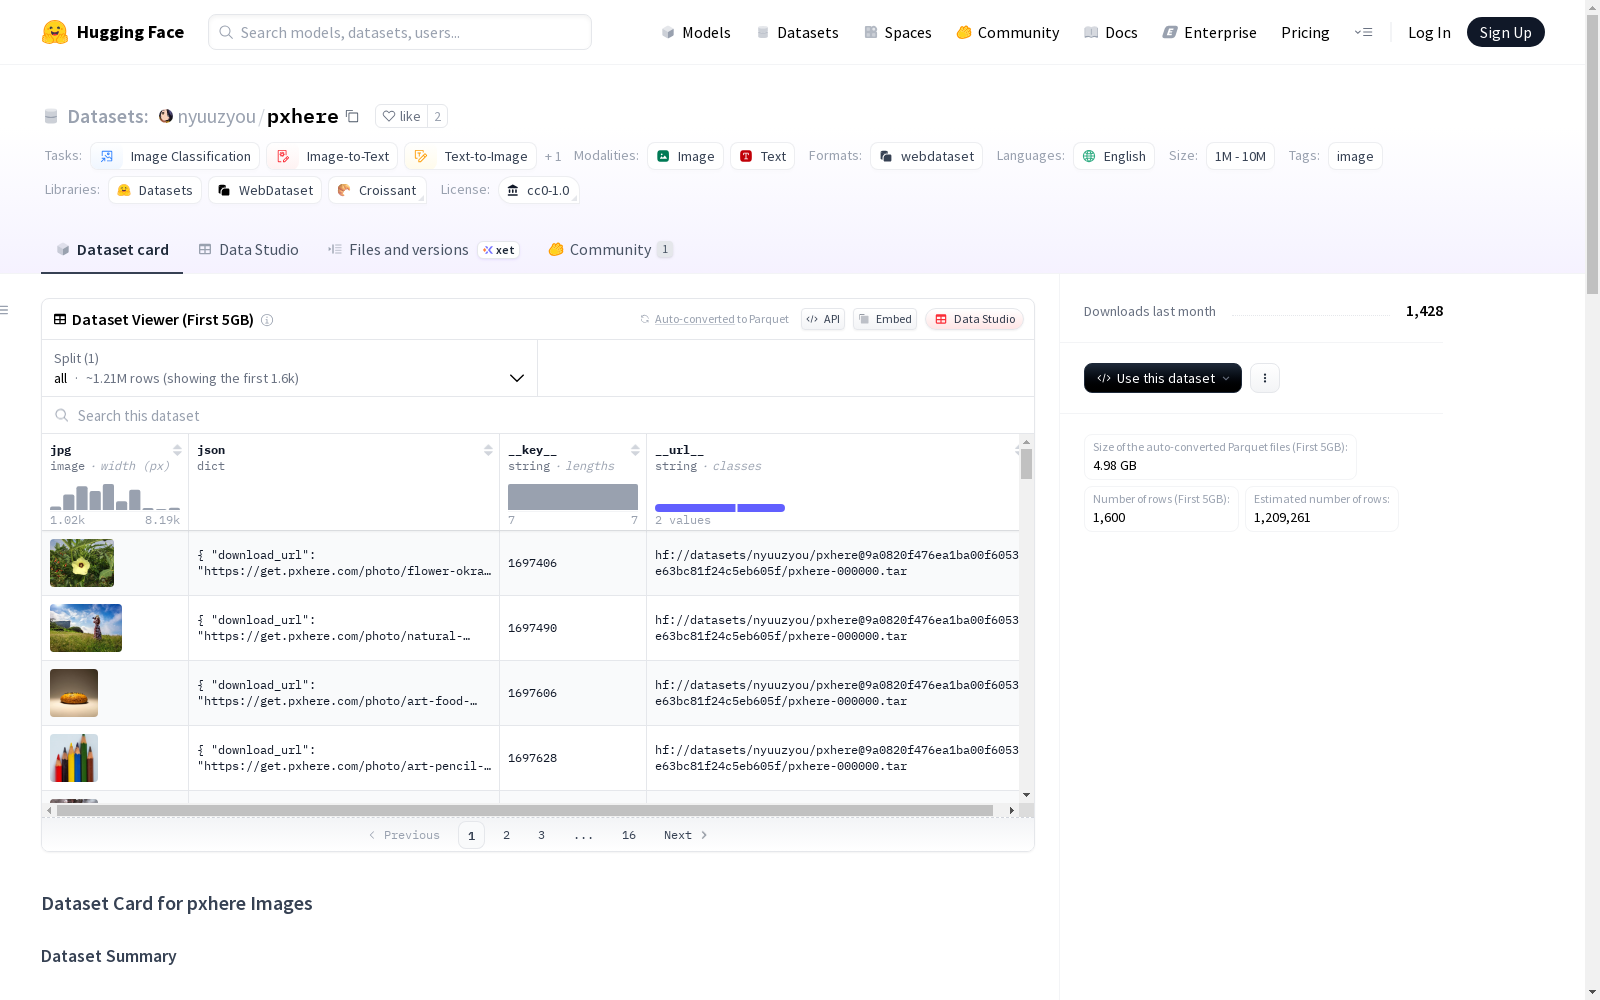This screenshot has height=1000, width=1600.
Task: Go to page 3 of the dataset viewer
Action: coord(541,835)
